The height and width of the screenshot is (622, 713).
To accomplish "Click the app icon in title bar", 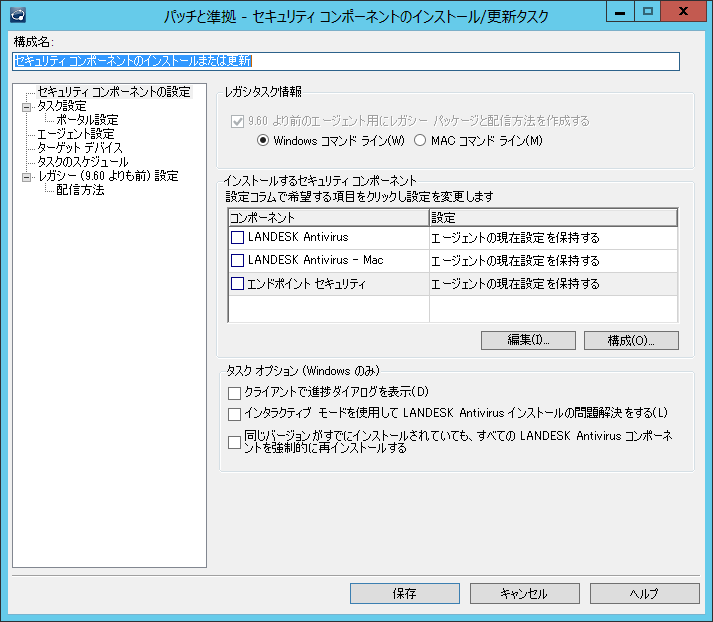I will pos(18,15).
